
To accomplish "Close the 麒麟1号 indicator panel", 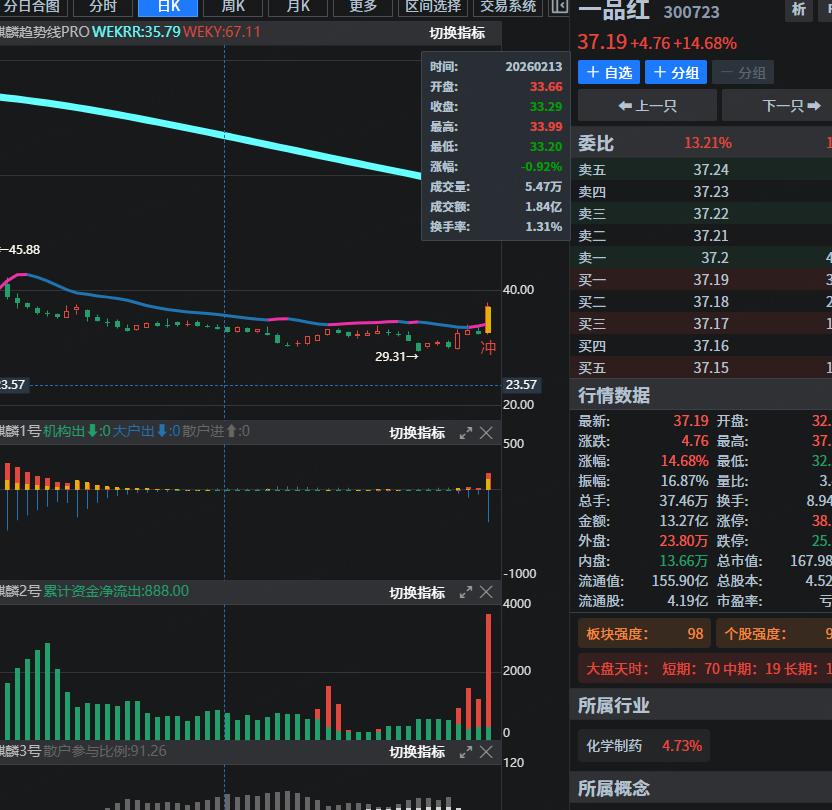I will click(486, 433).
